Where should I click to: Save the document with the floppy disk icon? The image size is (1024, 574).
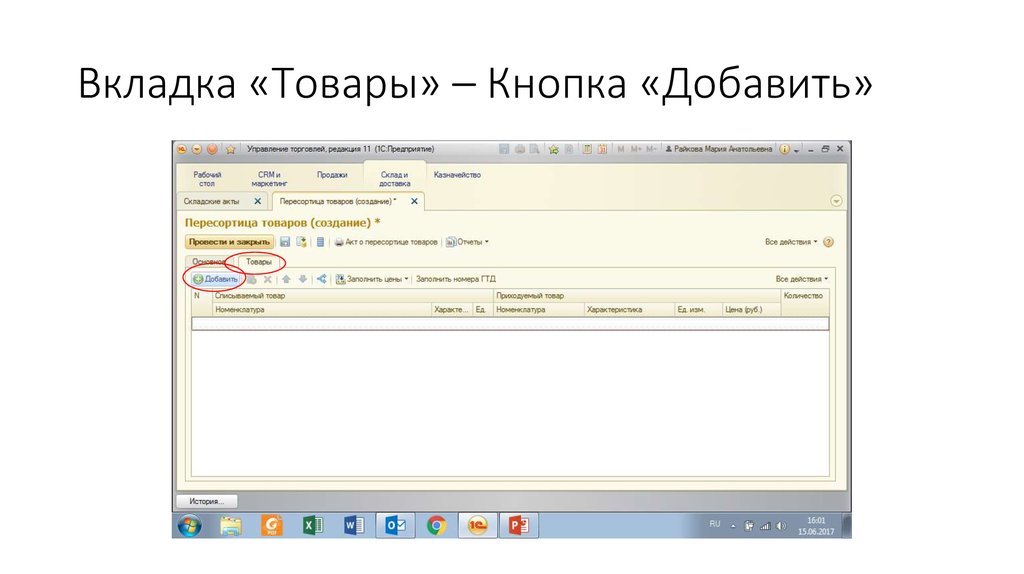pyautogui.click(x=285, y=242)
